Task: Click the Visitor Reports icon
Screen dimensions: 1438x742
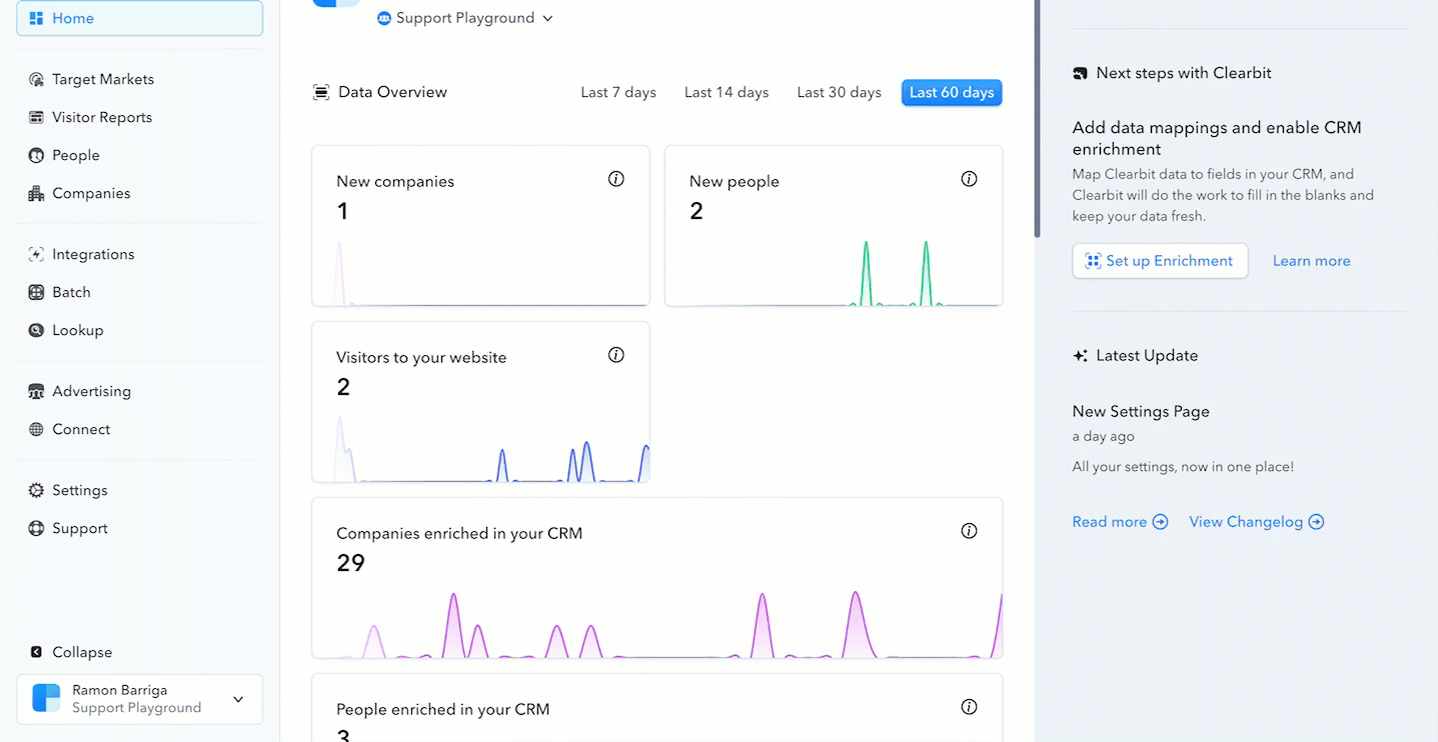Action: (37, 117)
